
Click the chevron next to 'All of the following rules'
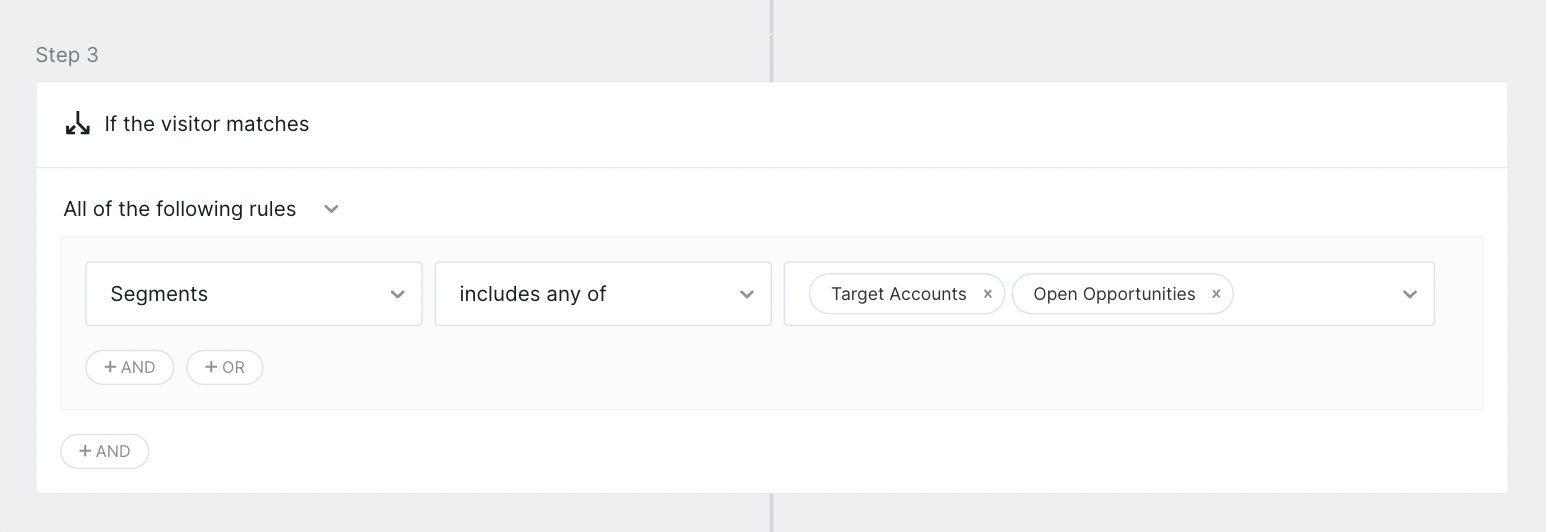[331, 209]
